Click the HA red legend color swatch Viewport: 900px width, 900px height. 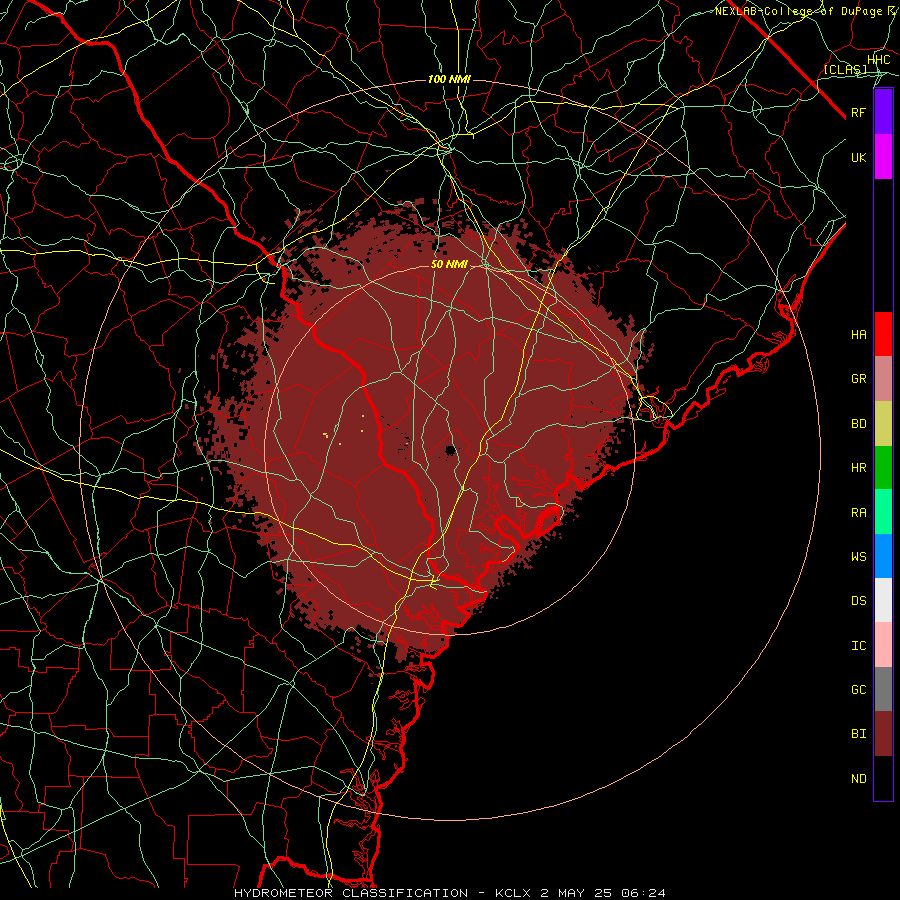[883, 334]
